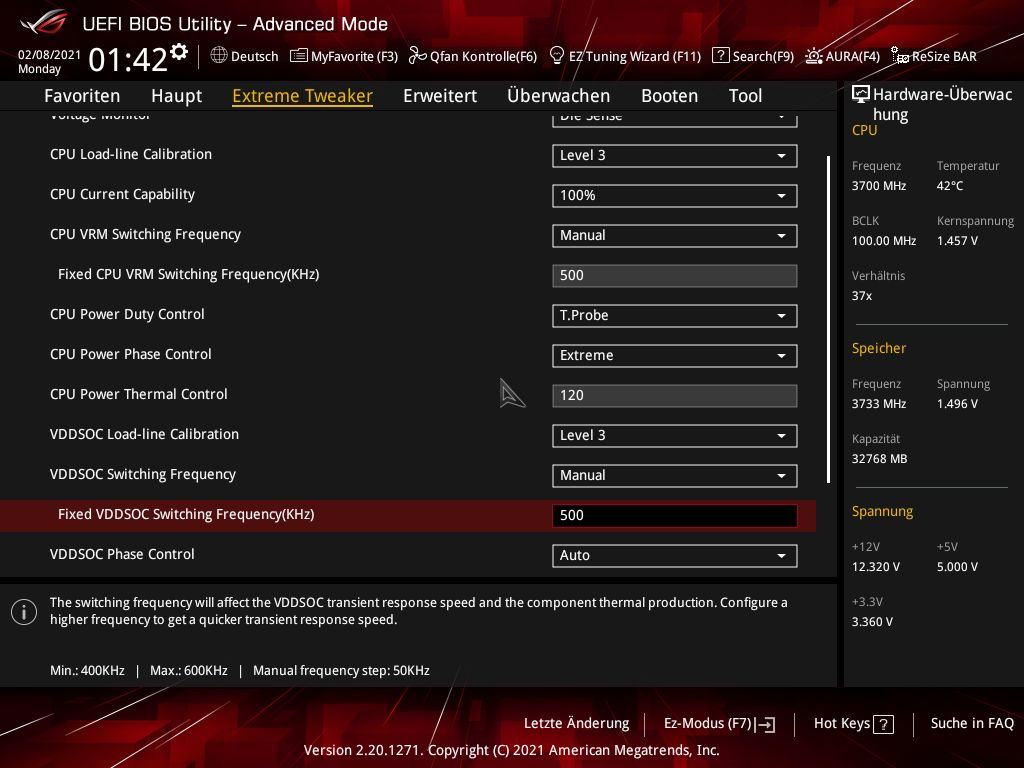
Task: Click the ROG logo icon
Action: coord(44,24)
